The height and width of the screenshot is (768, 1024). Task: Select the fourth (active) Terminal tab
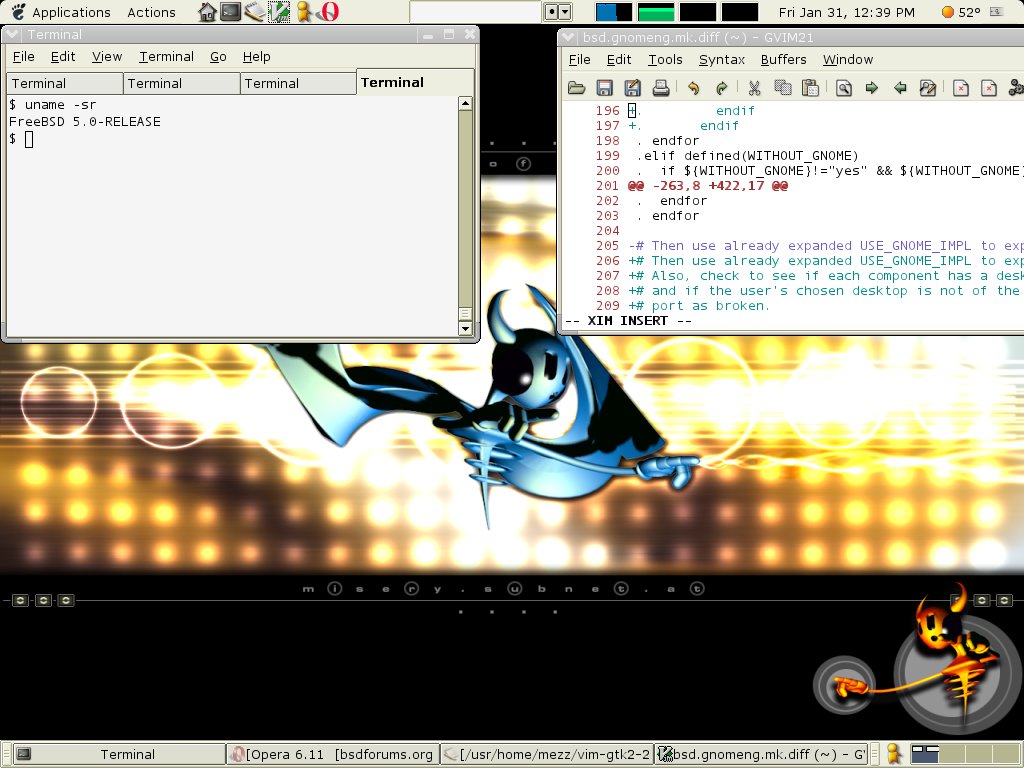[x=415, y=82]
